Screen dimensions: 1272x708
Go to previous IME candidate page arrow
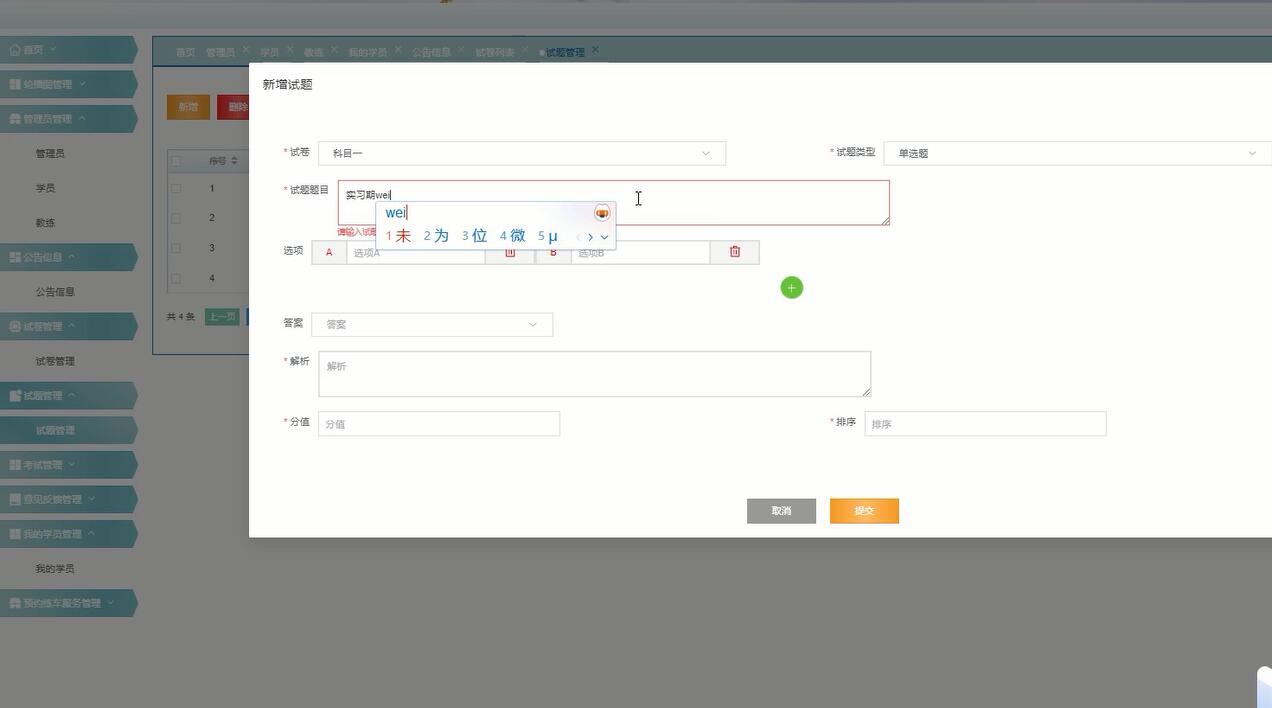(578, 237)
